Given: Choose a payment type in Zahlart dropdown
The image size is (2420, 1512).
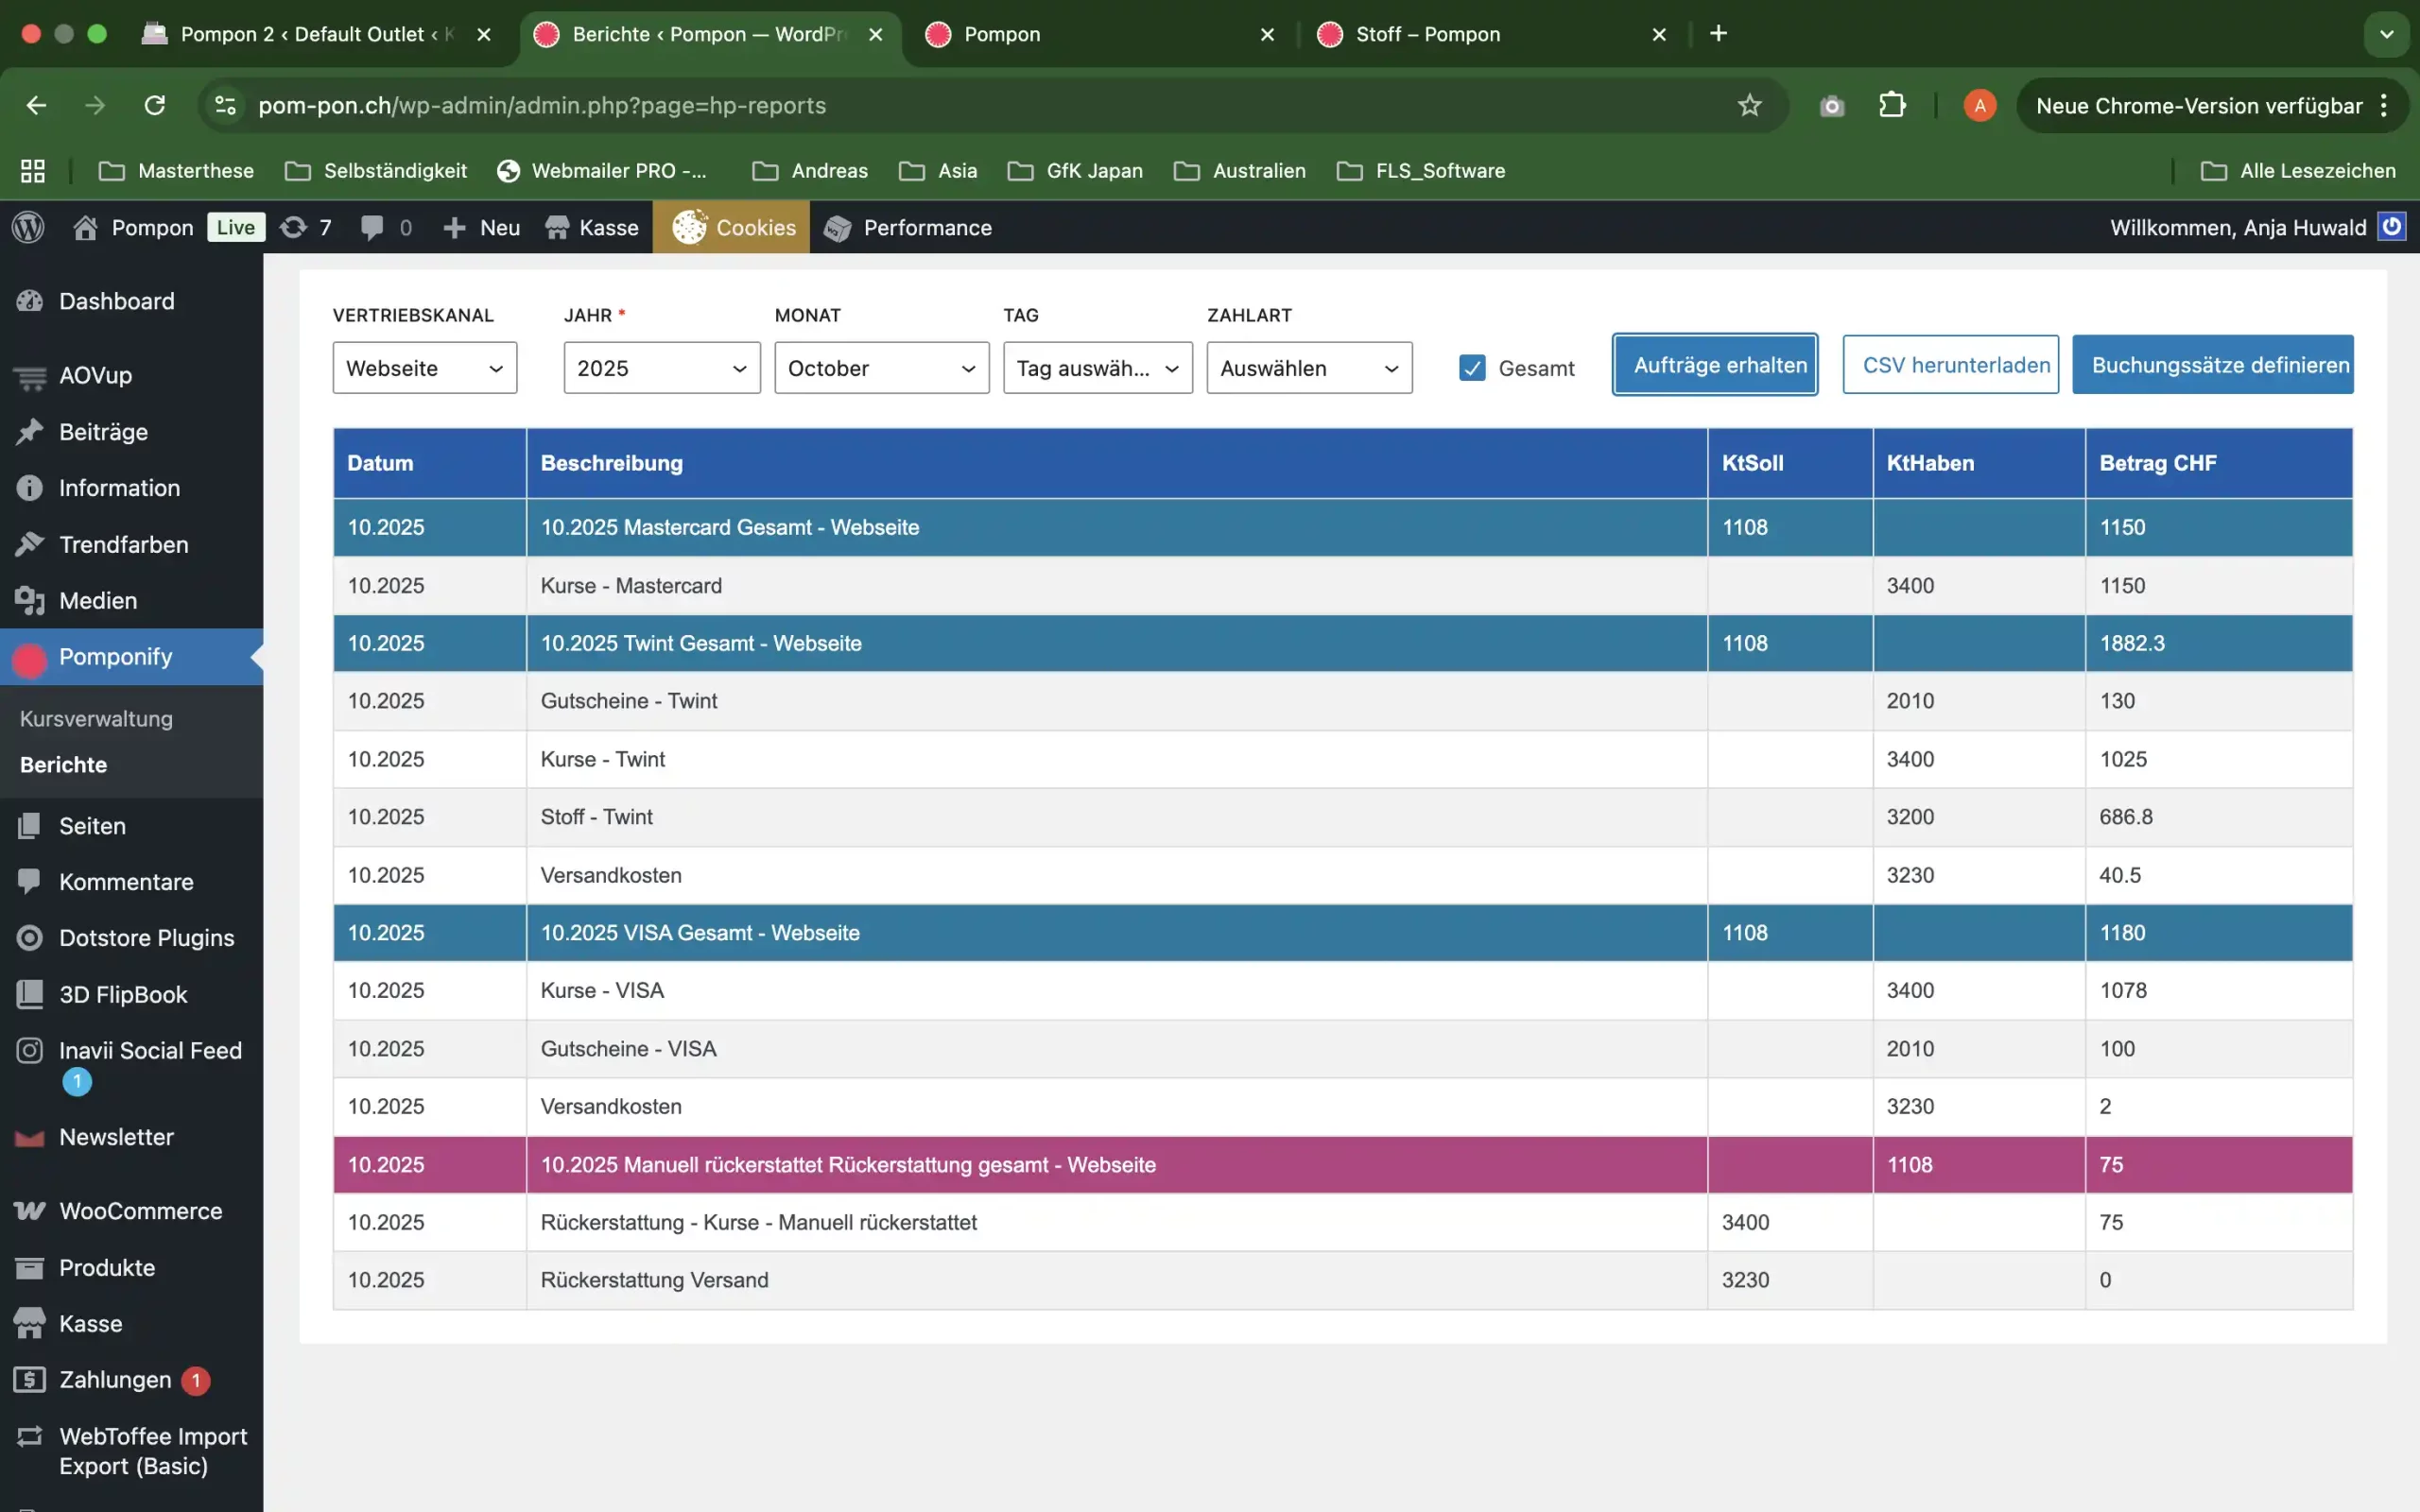Looking at the screenshot, I should (x=1308, y=368).
